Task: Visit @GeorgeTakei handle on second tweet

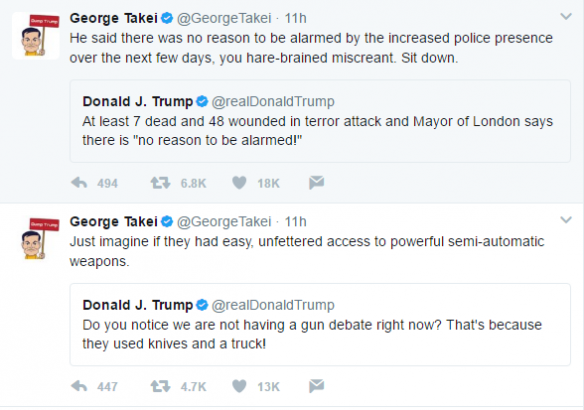Action: [x=224, y=222]
